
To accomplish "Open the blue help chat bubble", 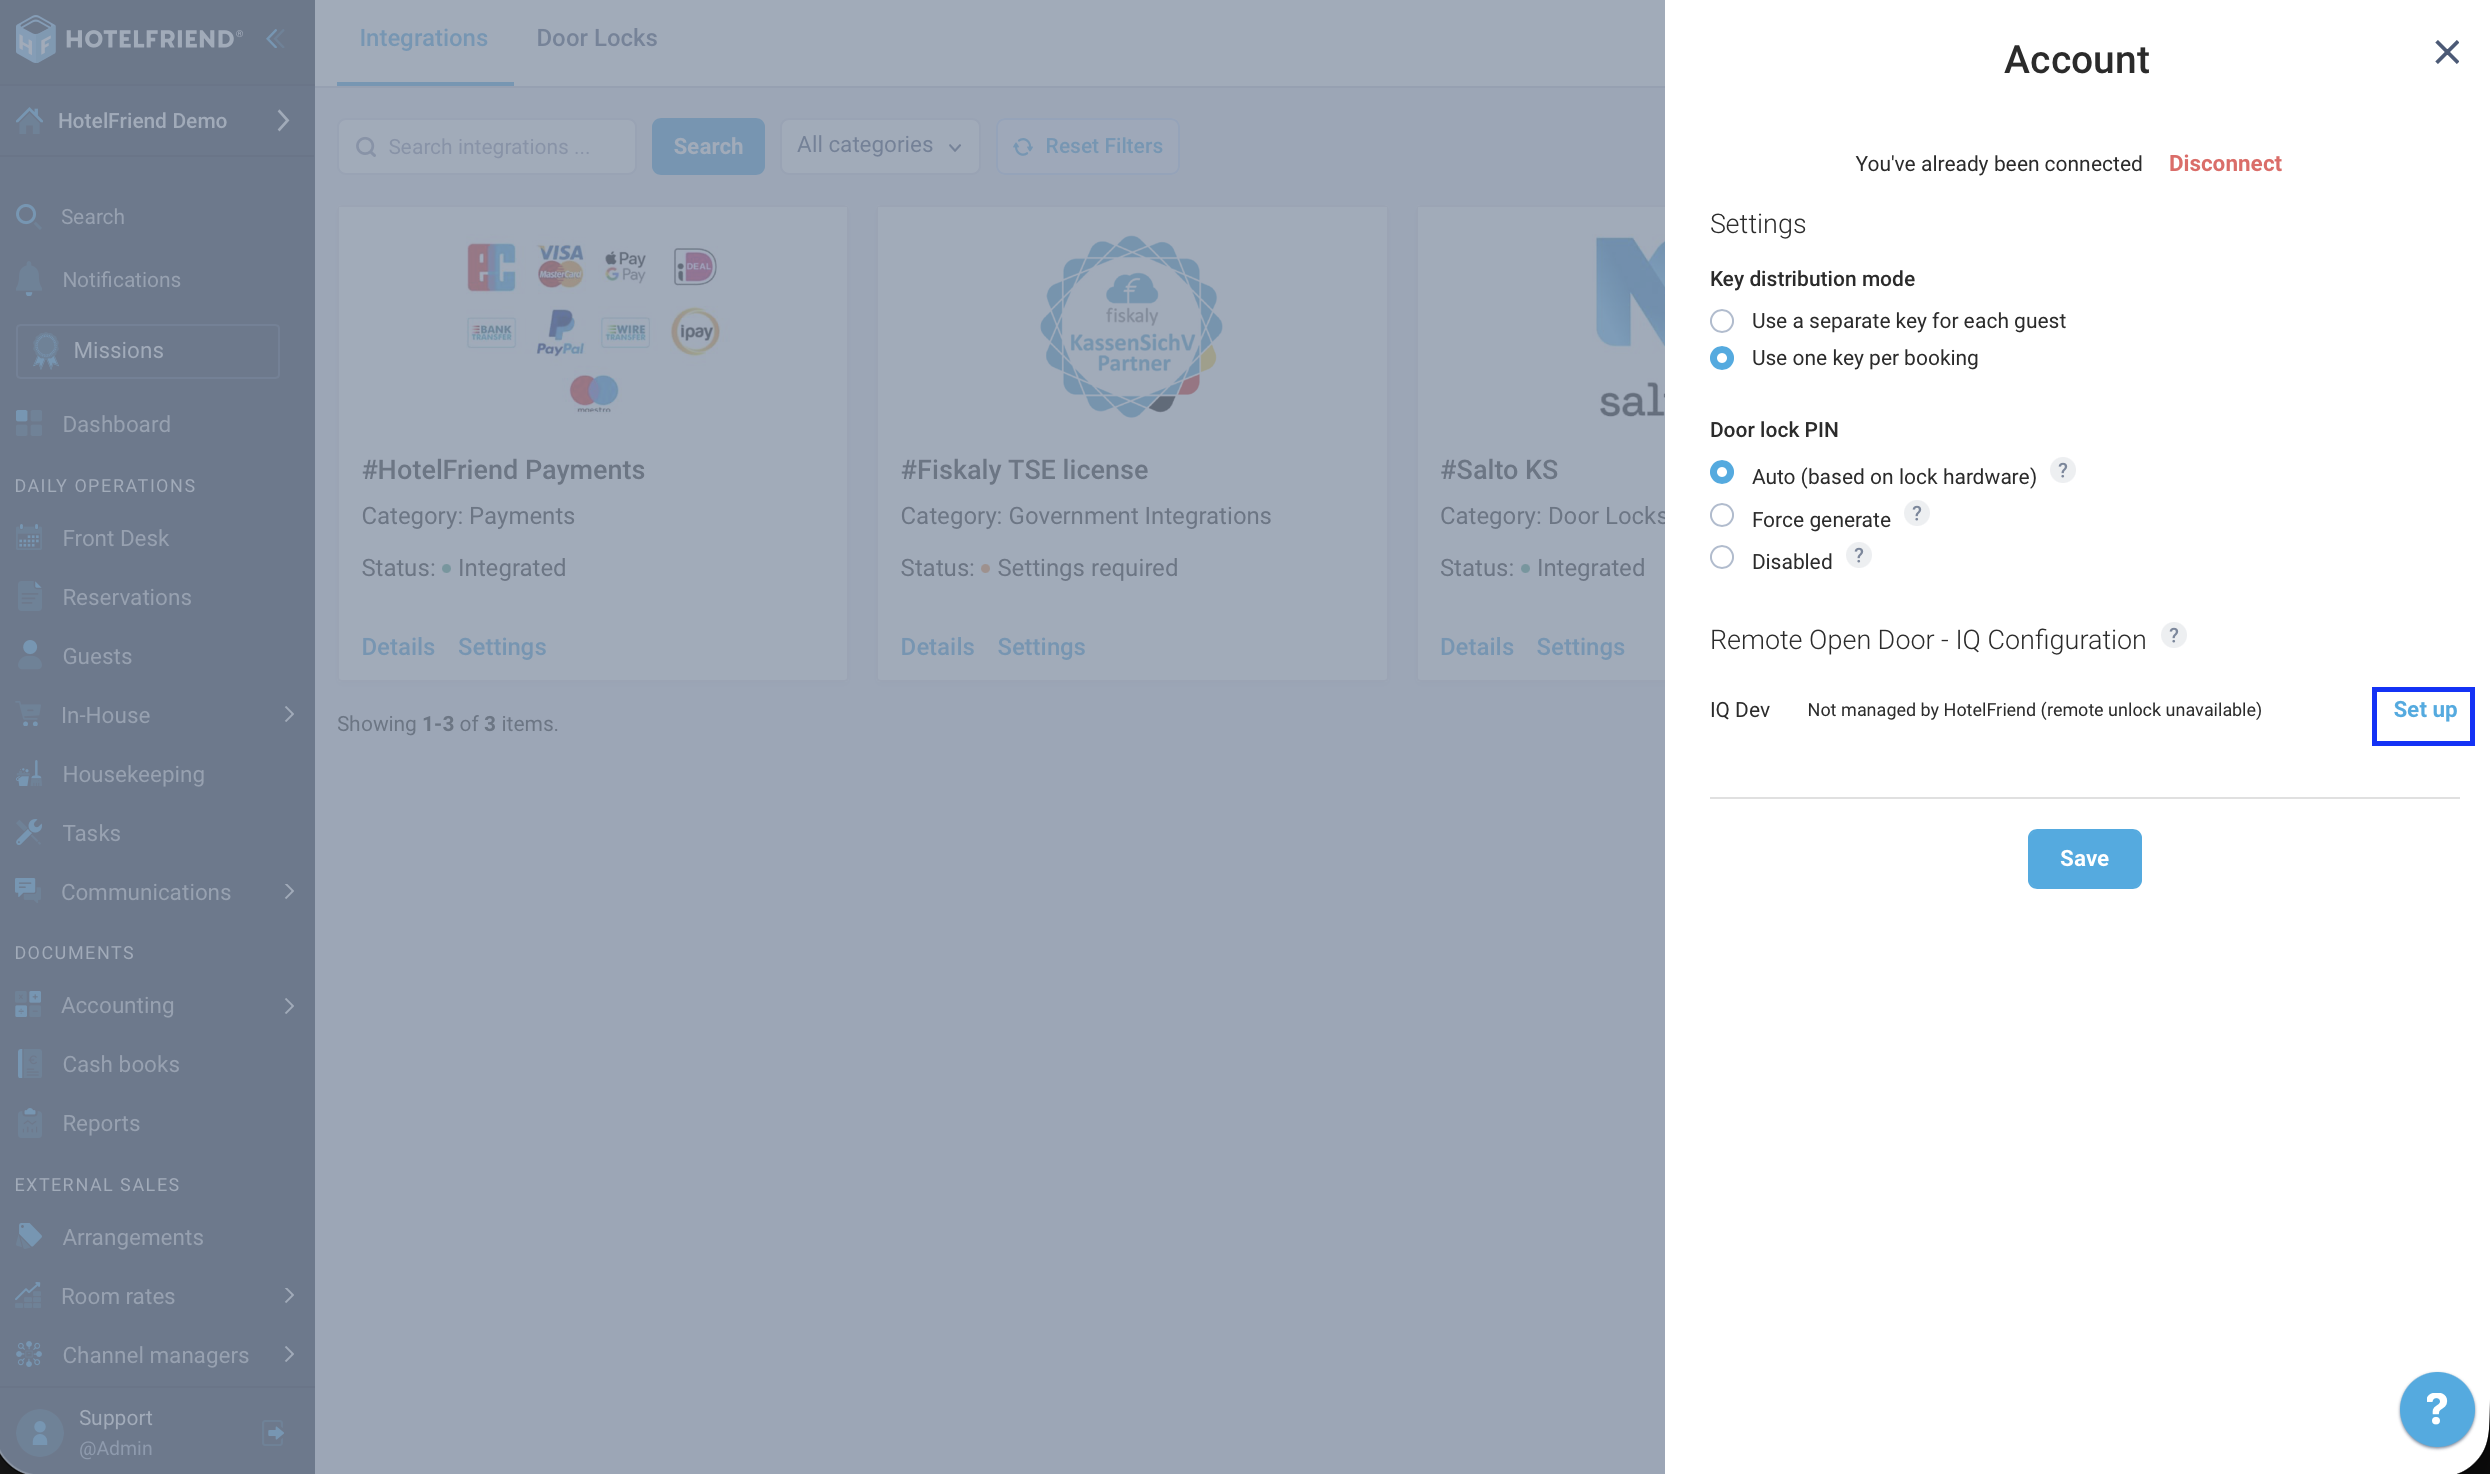I will [x=2437, y=1409].
